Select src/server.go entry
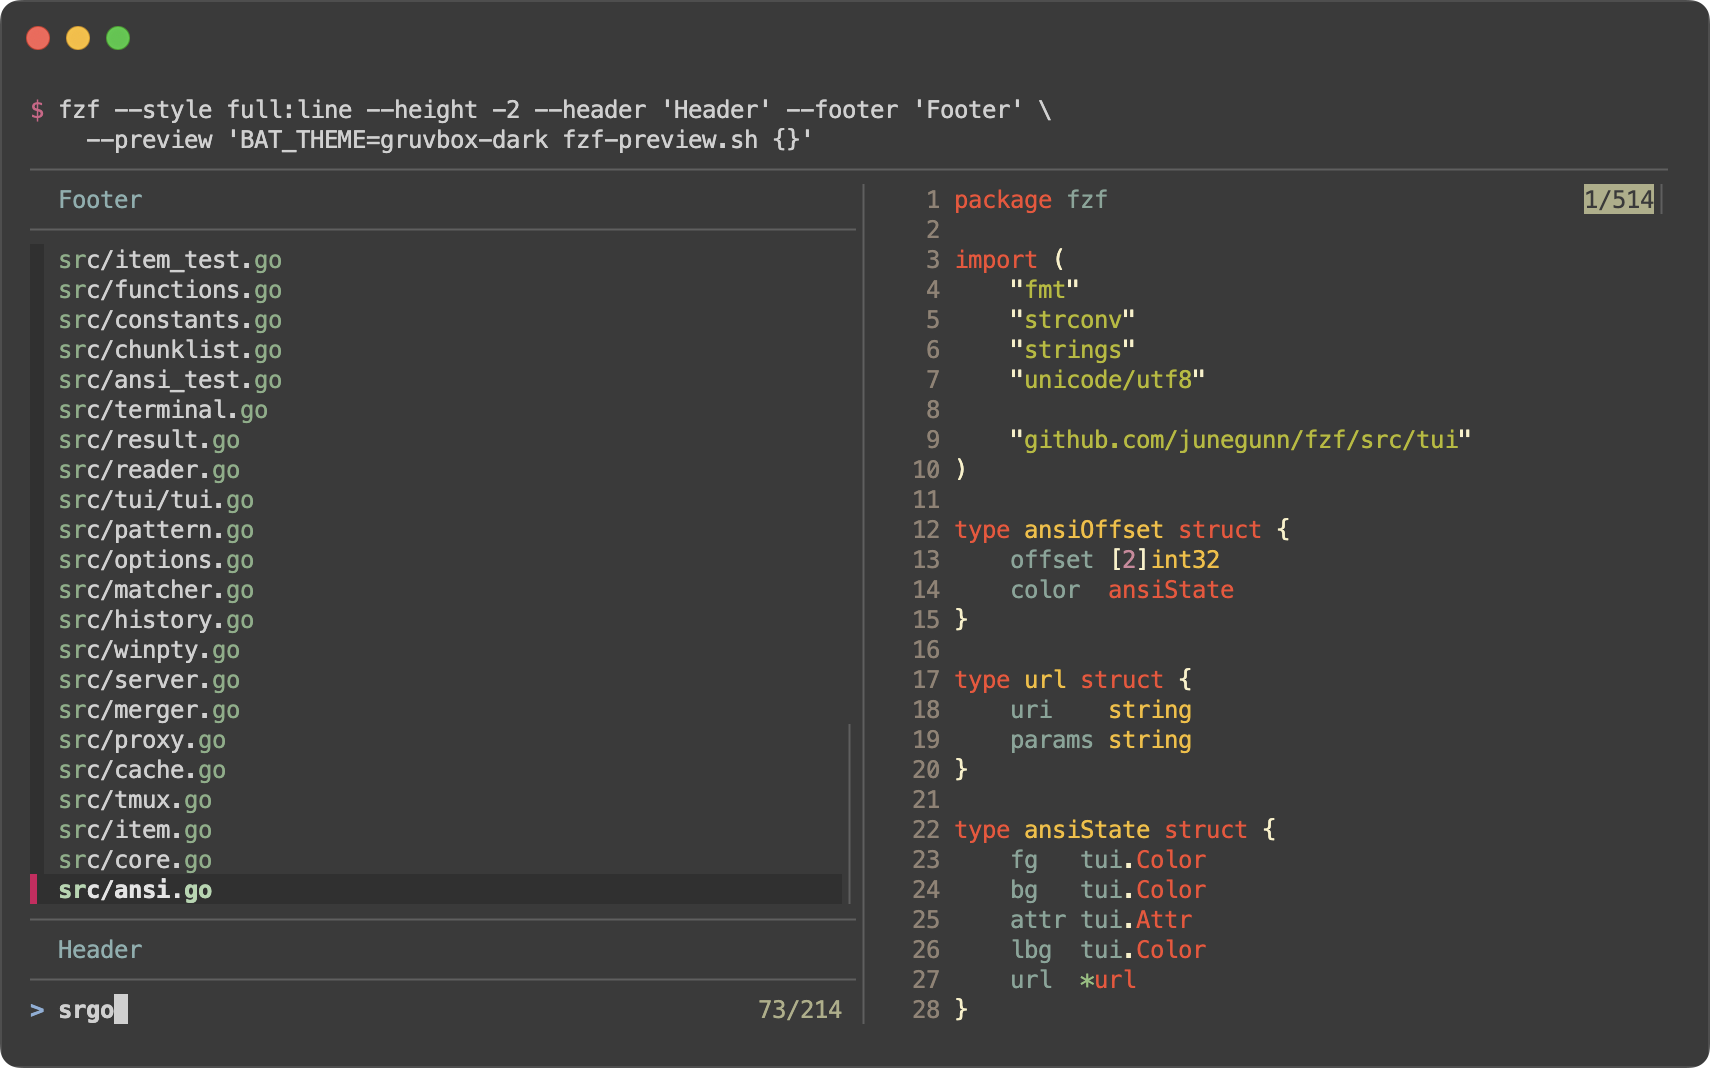 149,680
